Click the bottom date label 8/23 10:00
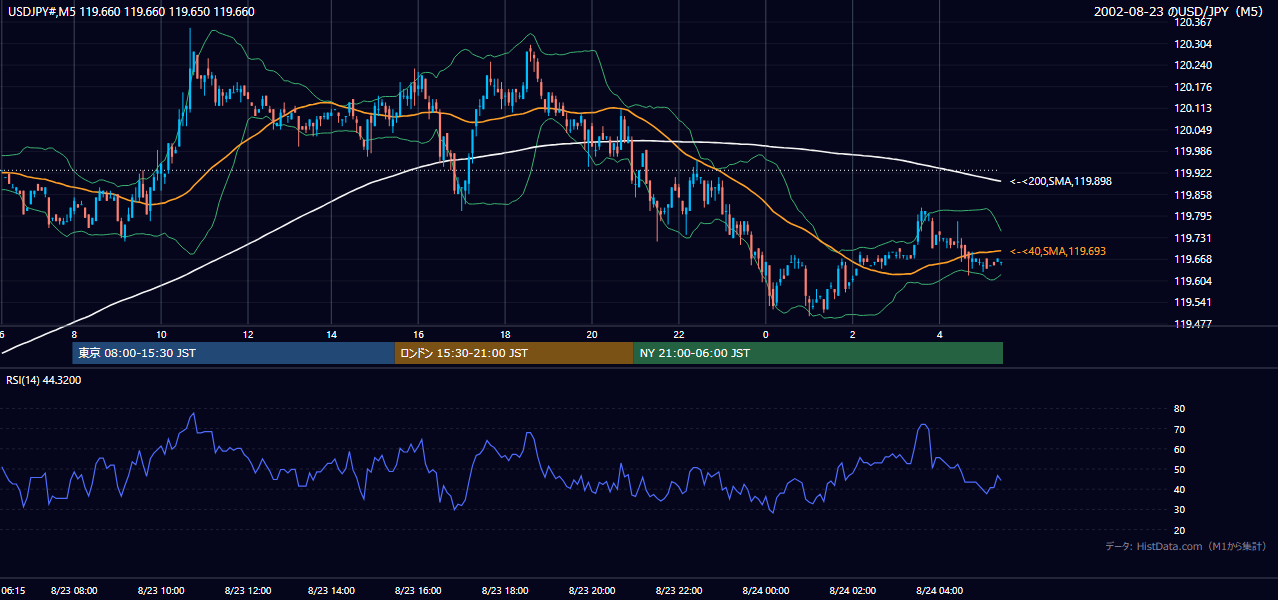Image resolution: width=1278 pixels, height=600 pixels. tap(161, 591)
